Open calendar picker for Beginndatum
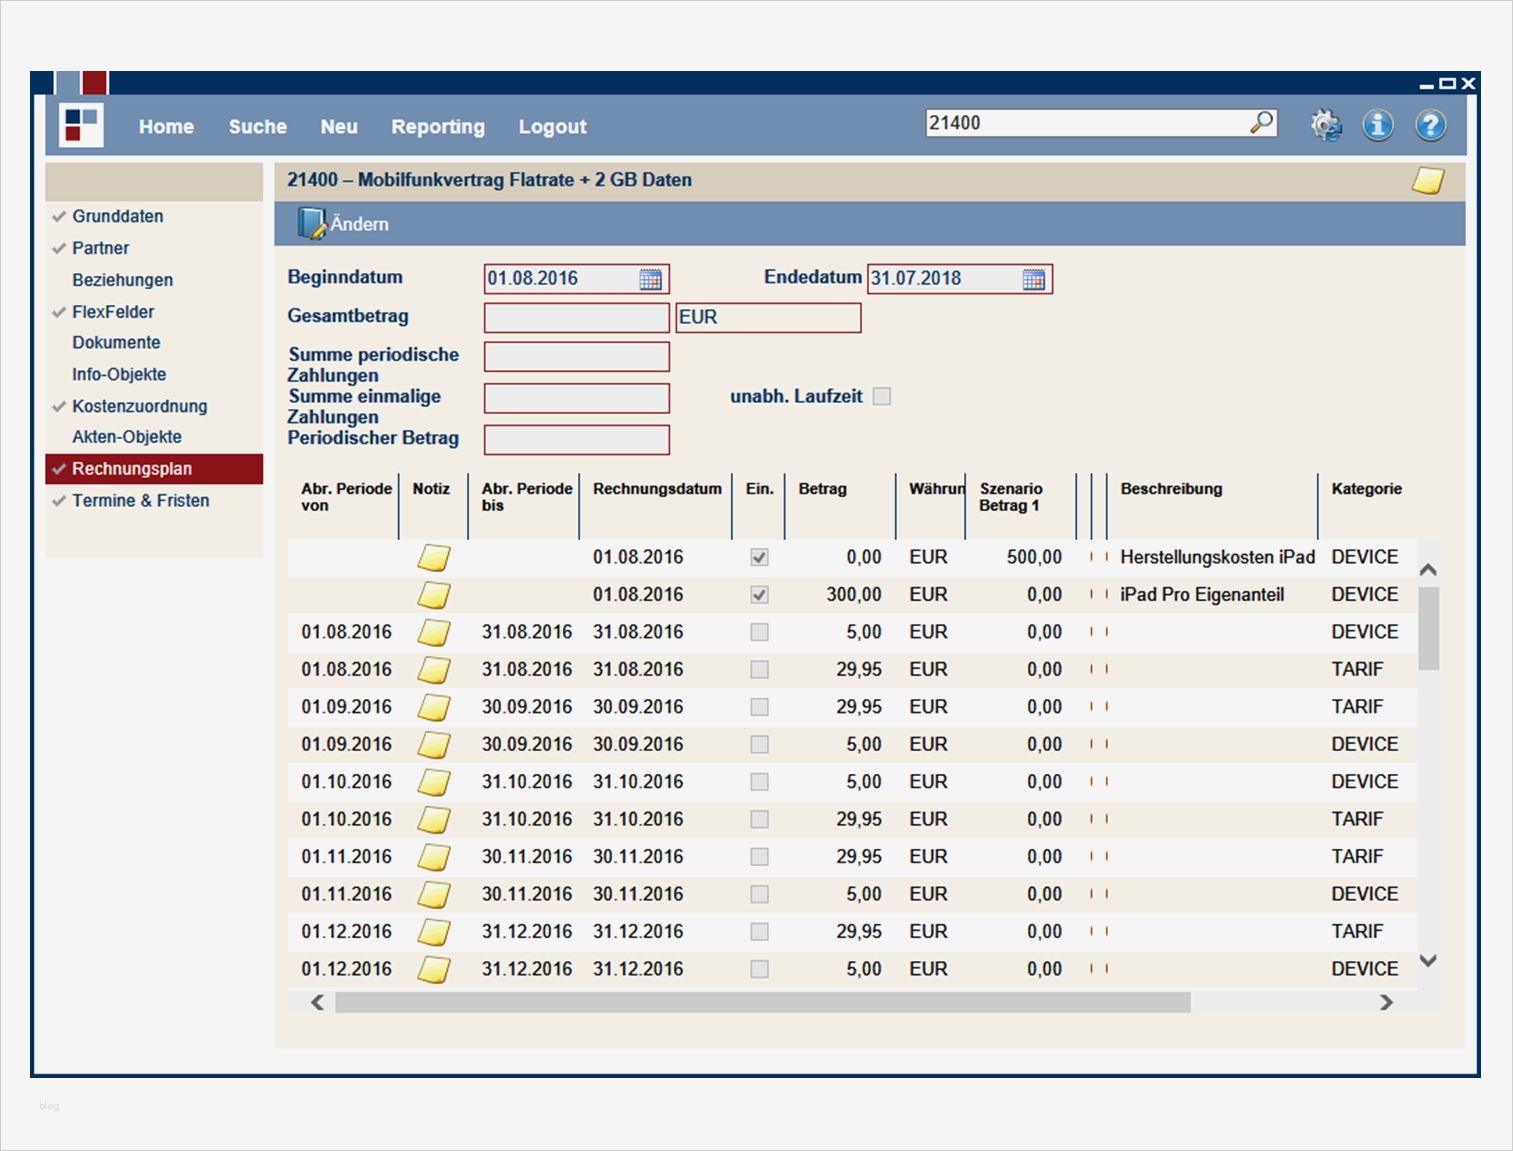 tap(651, 278)
